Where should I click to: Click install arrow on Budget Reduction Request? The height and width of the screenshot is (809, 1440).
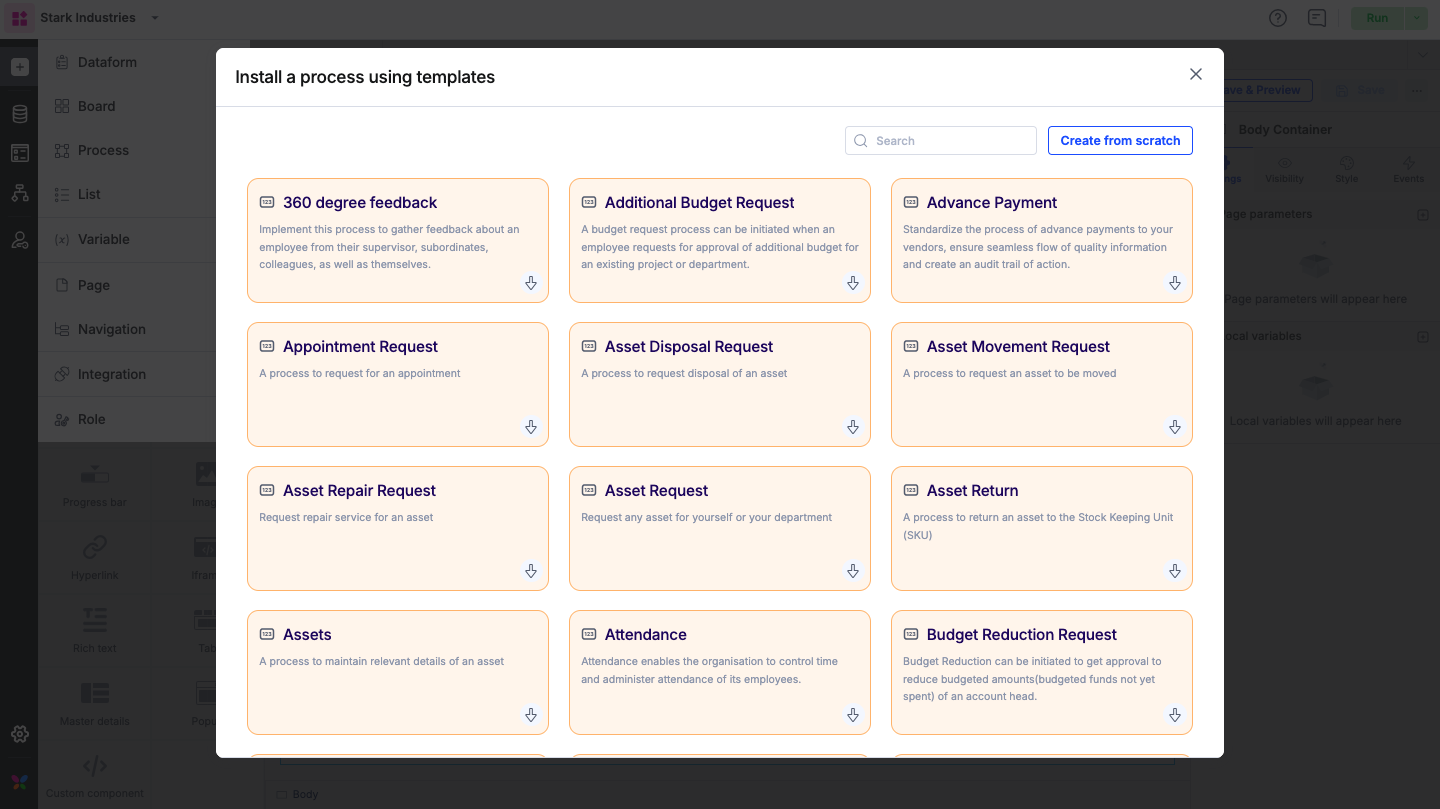[1175, 716]
